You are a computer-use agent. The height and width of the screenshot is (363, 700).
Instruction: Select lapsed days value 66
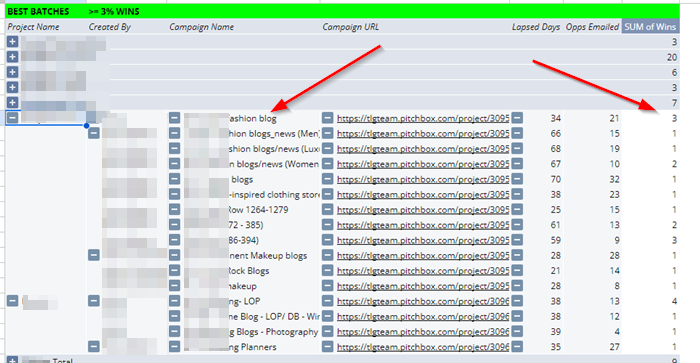point(555,134)
